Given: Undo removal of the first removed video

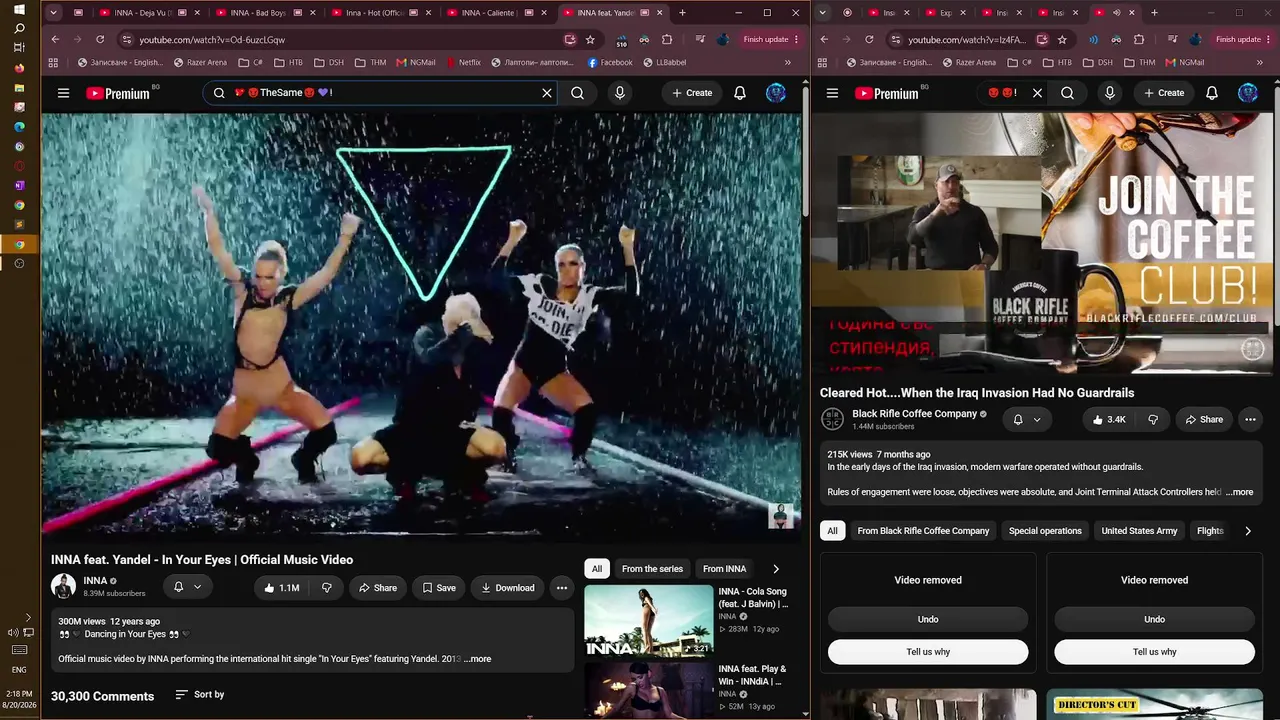Looking at the screenshot, I should 928,620.
